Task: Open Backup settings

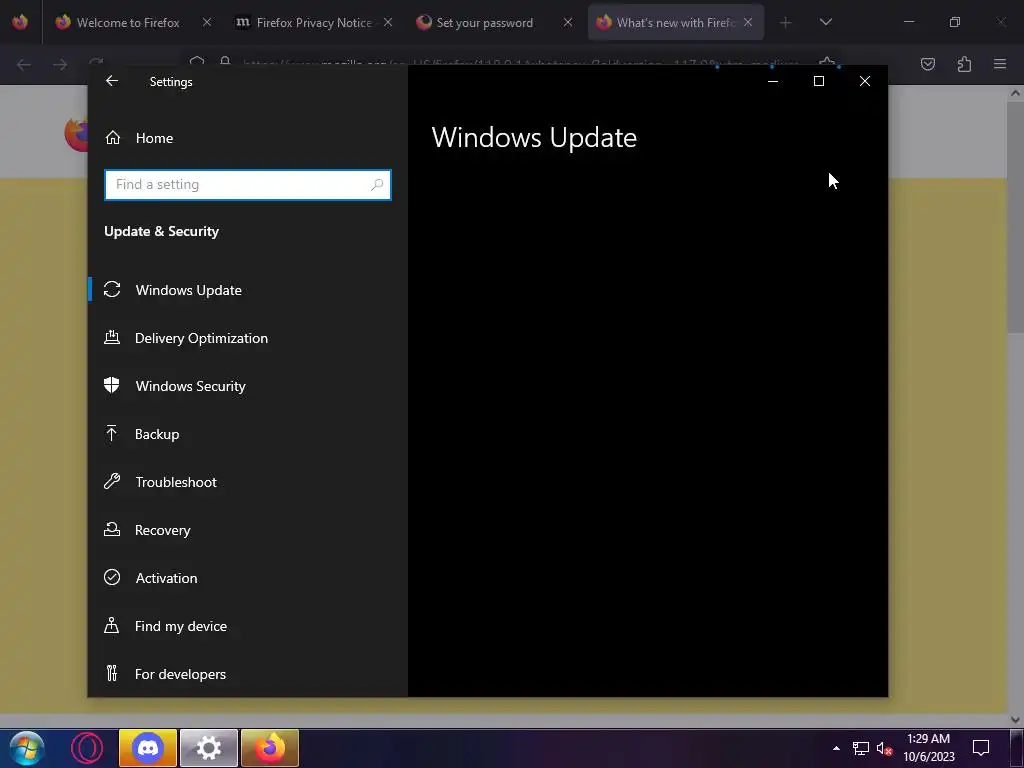Action: pyautogui.click(x=248, y=434)
